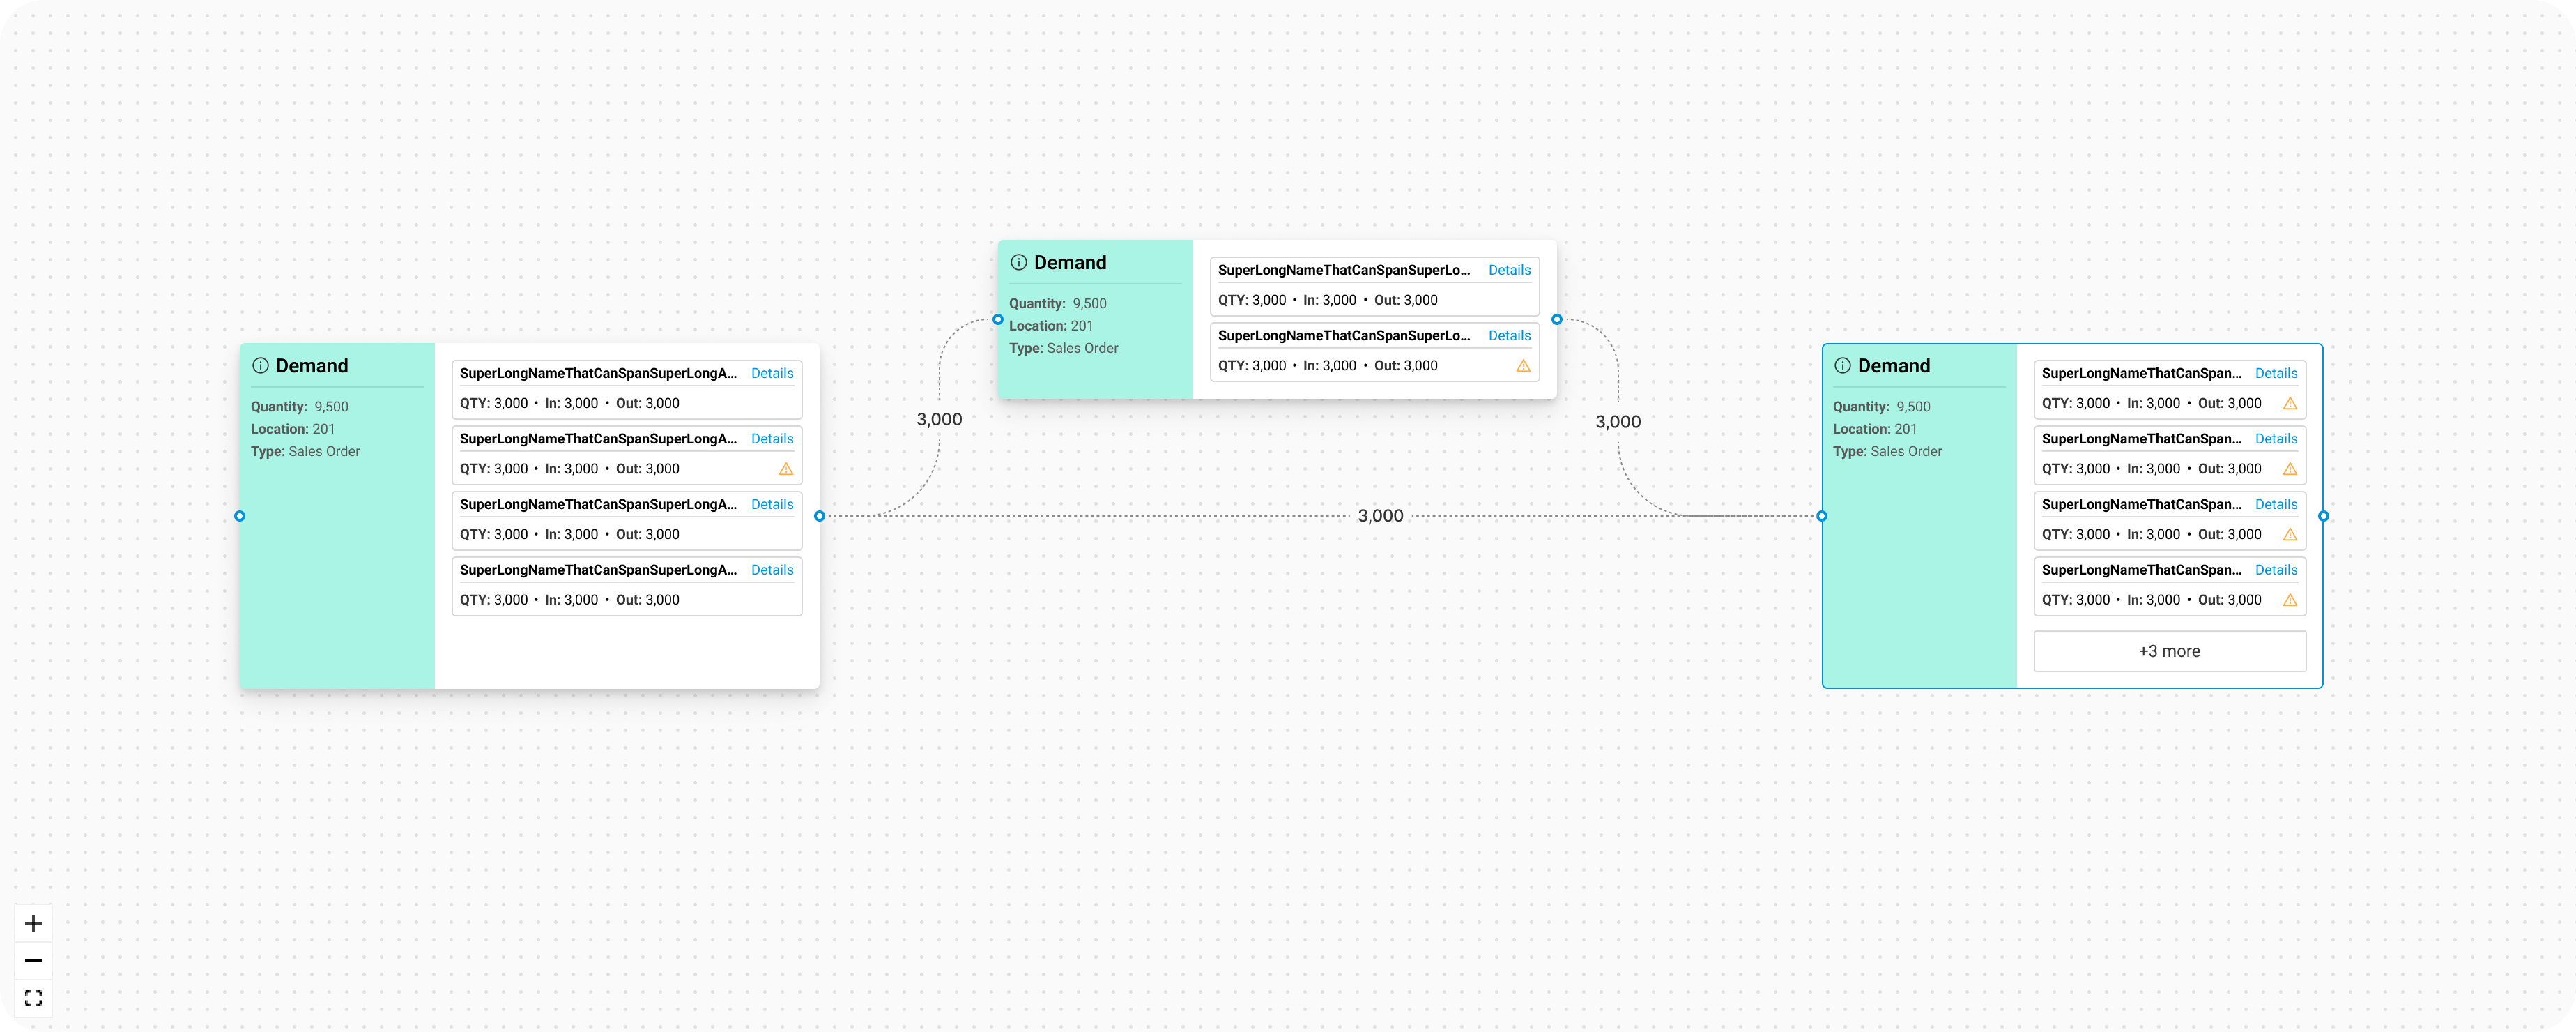Click warning triangle in middle node's second item
The width and height of the screenshot is (2576, 1032).
pos(1523,366)
